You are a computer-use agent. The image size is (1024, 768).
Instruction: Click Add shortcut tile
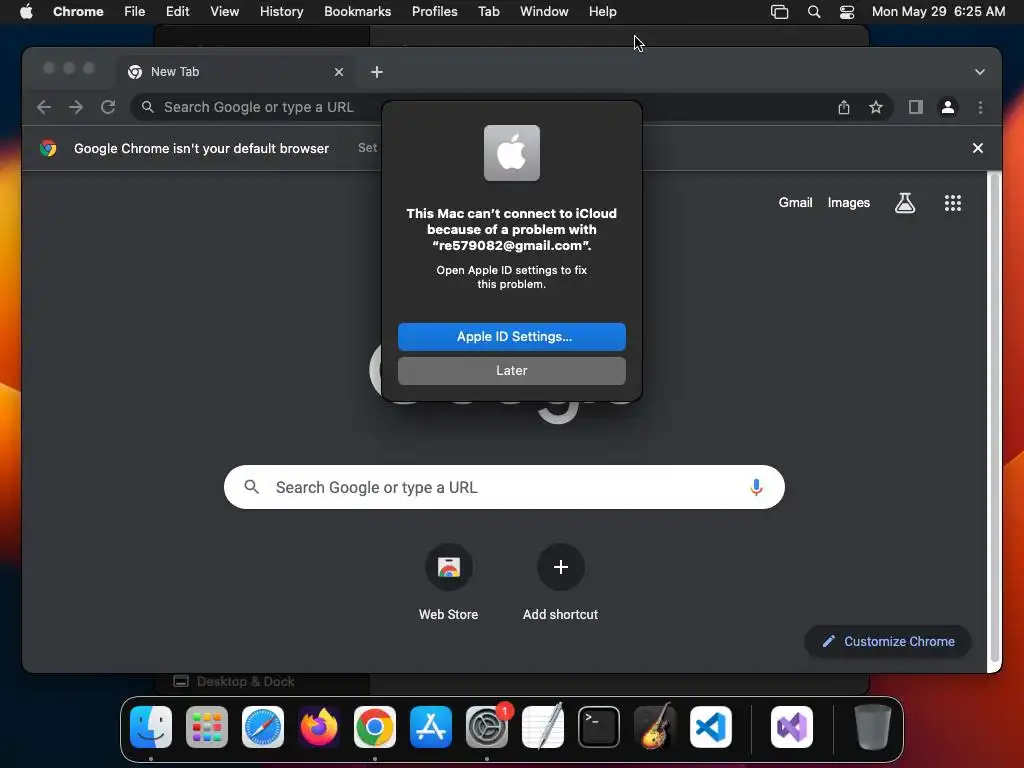point(560,582)
